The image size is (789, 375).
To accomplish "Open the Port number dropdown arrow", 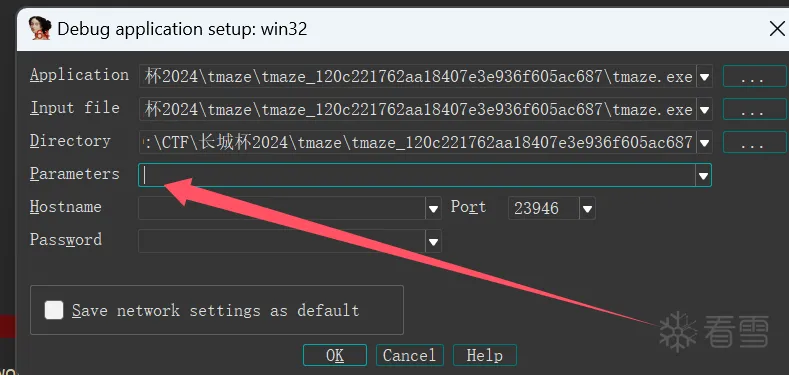I will pos(587,208).
